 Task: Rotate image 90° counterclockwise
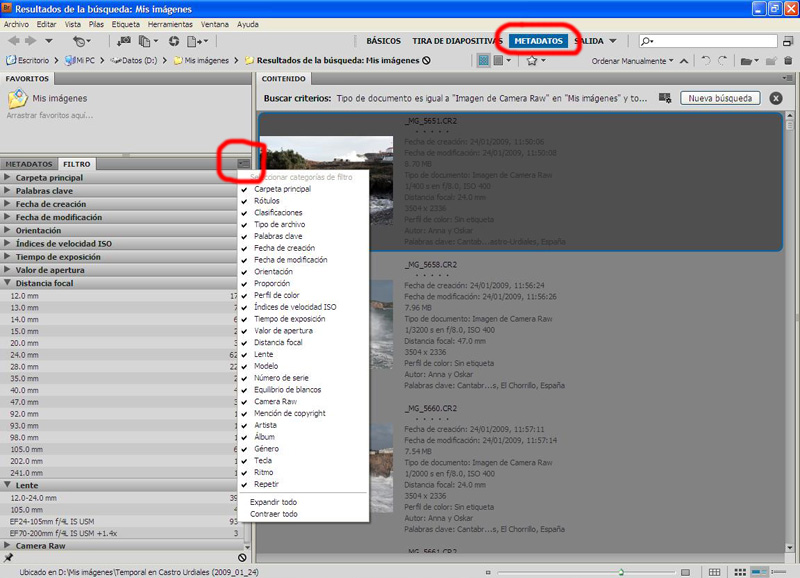(x=706, y=61)
